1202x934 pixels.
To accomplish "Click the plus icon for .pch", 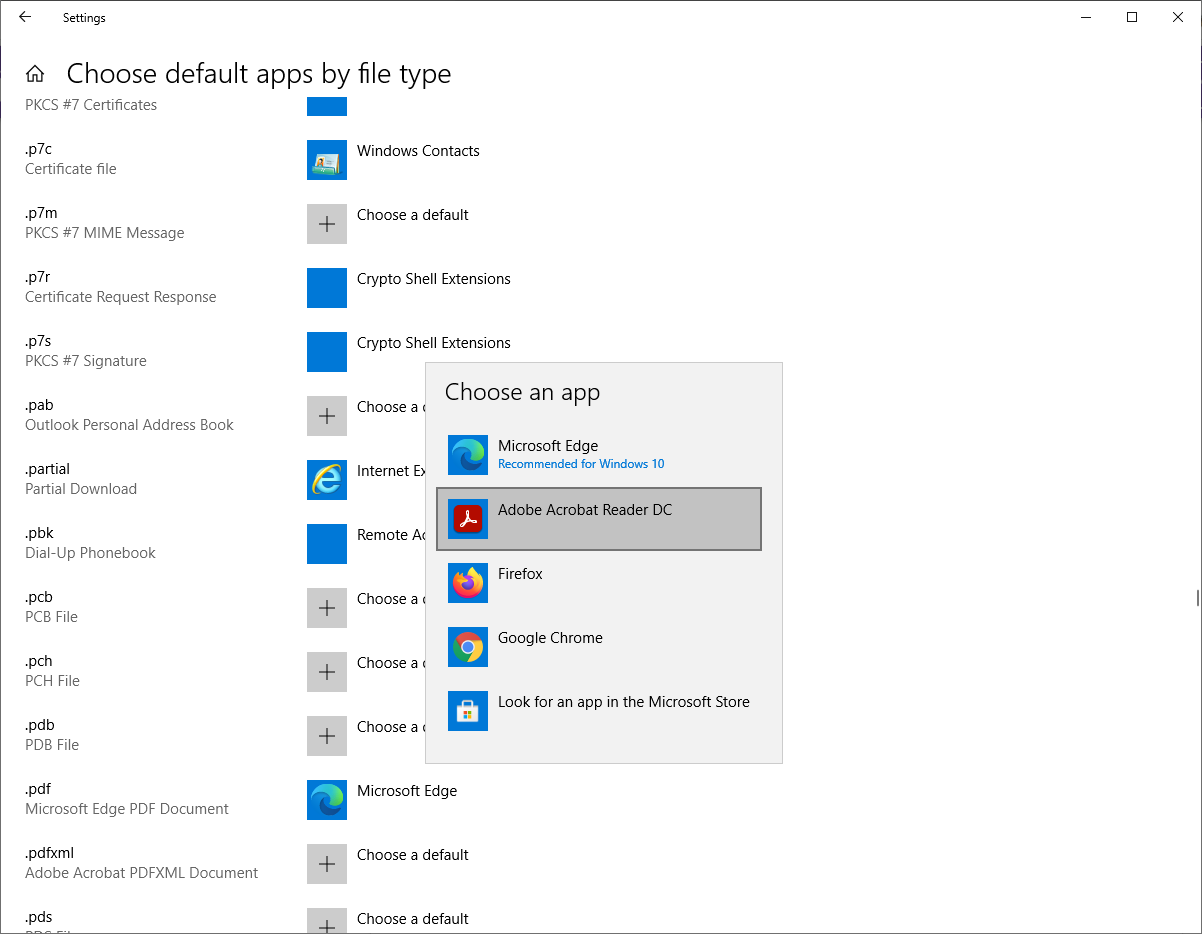I will (327, 672).
